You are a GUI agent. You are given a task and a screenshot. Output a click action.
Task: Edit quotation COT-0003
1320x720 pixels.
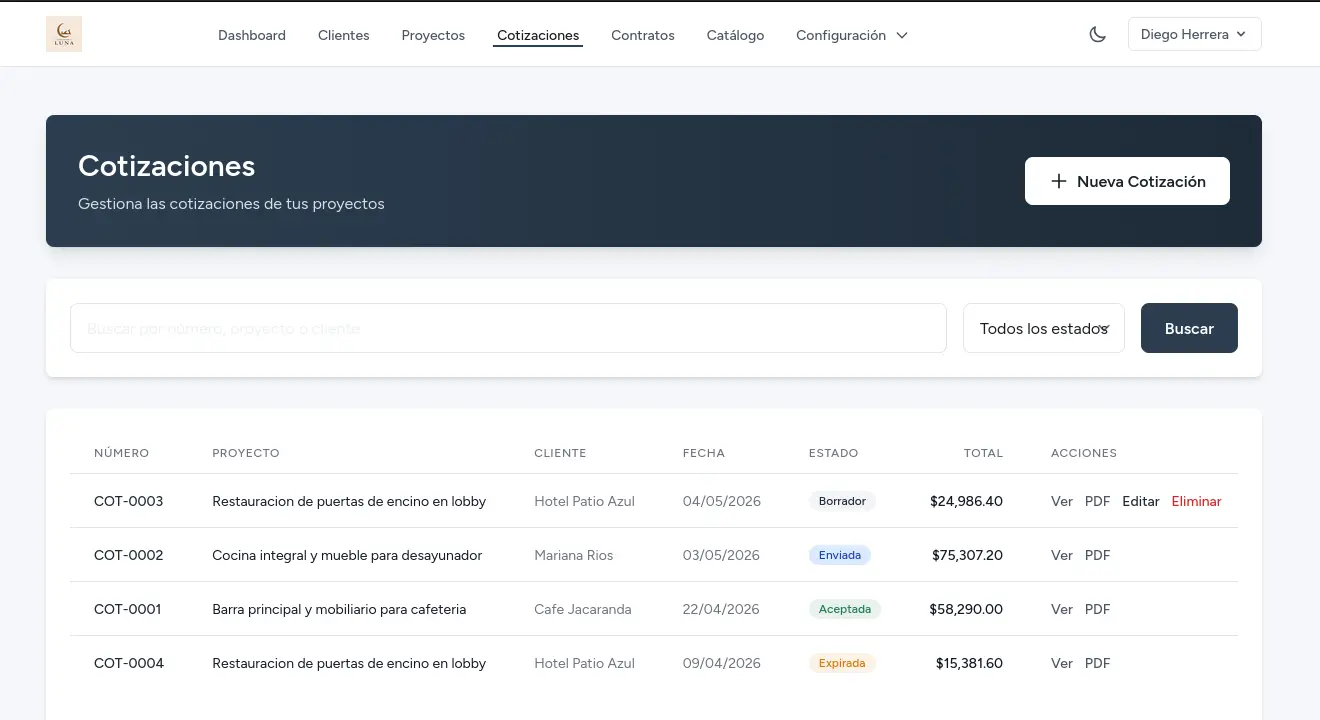[x=1140, y=501]
